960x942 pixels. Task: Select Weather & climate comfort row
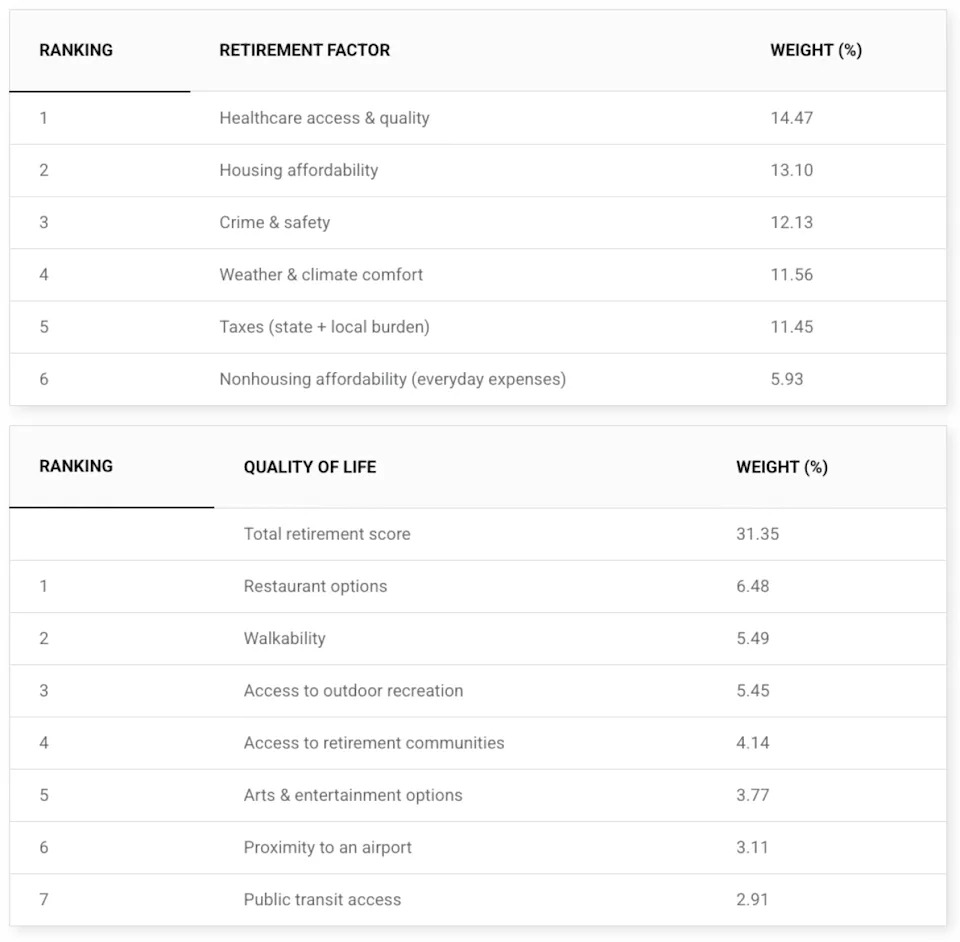321,274
